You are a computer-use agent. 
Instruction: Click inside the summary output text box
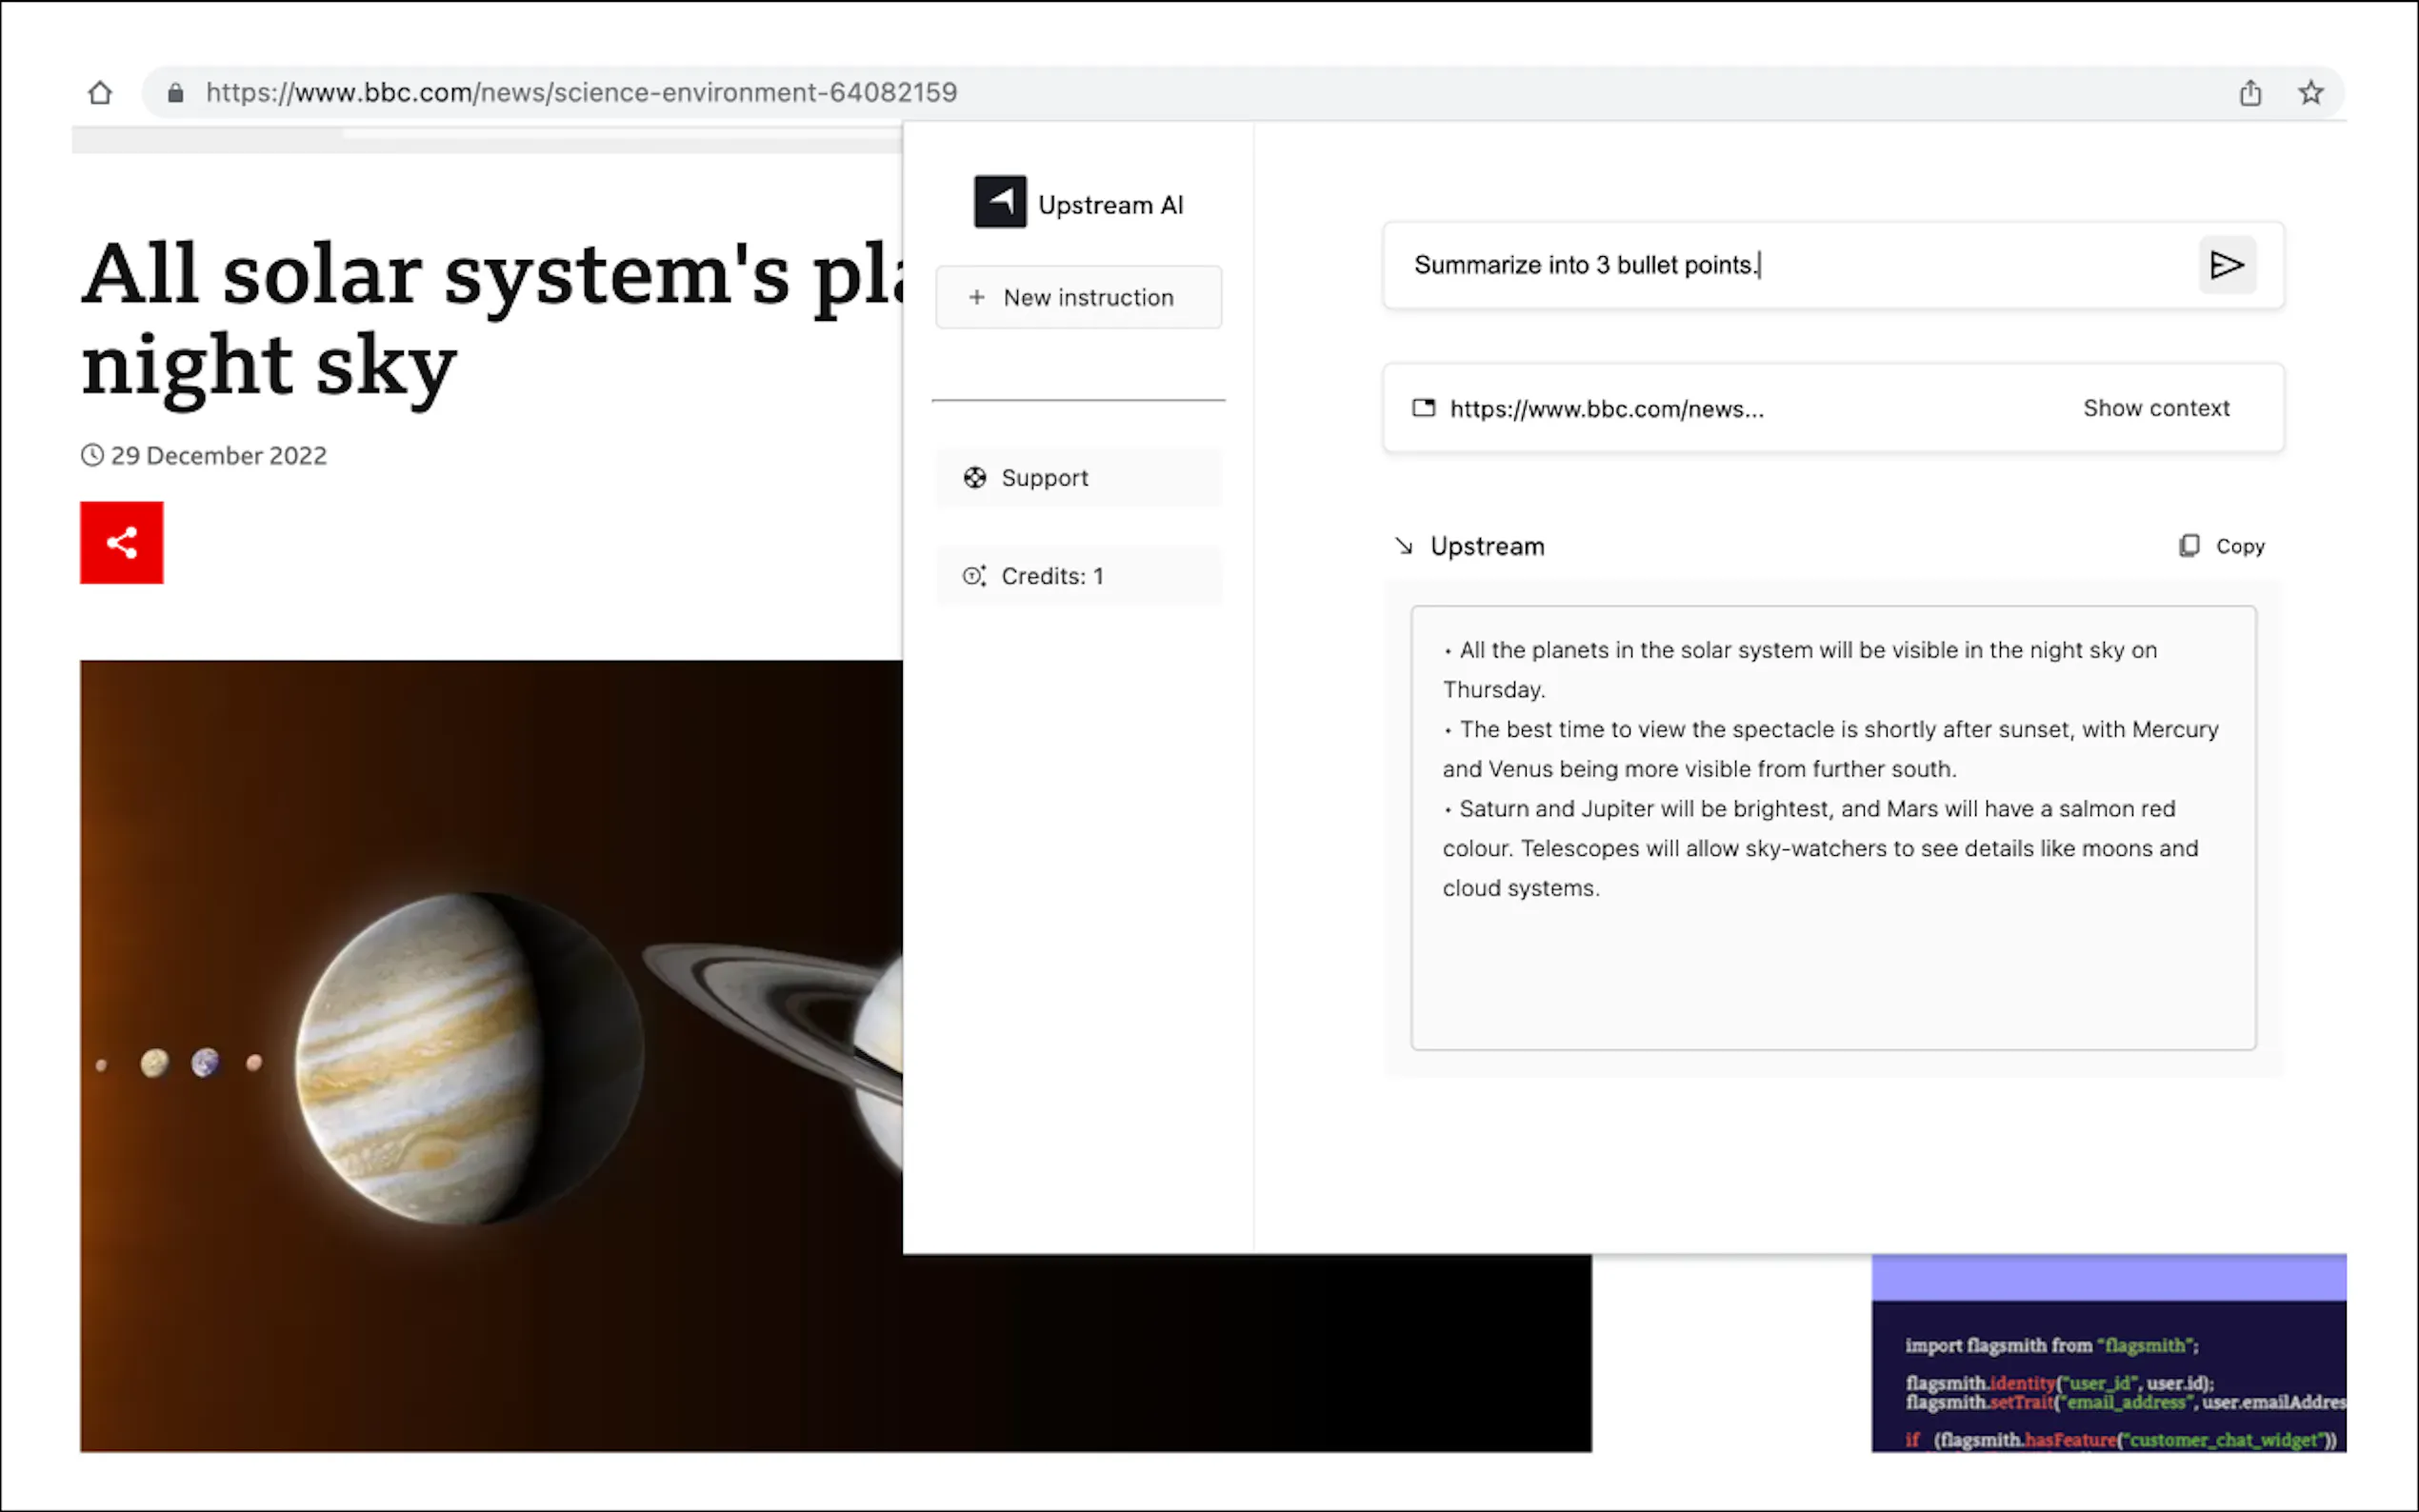(1832, 960)
